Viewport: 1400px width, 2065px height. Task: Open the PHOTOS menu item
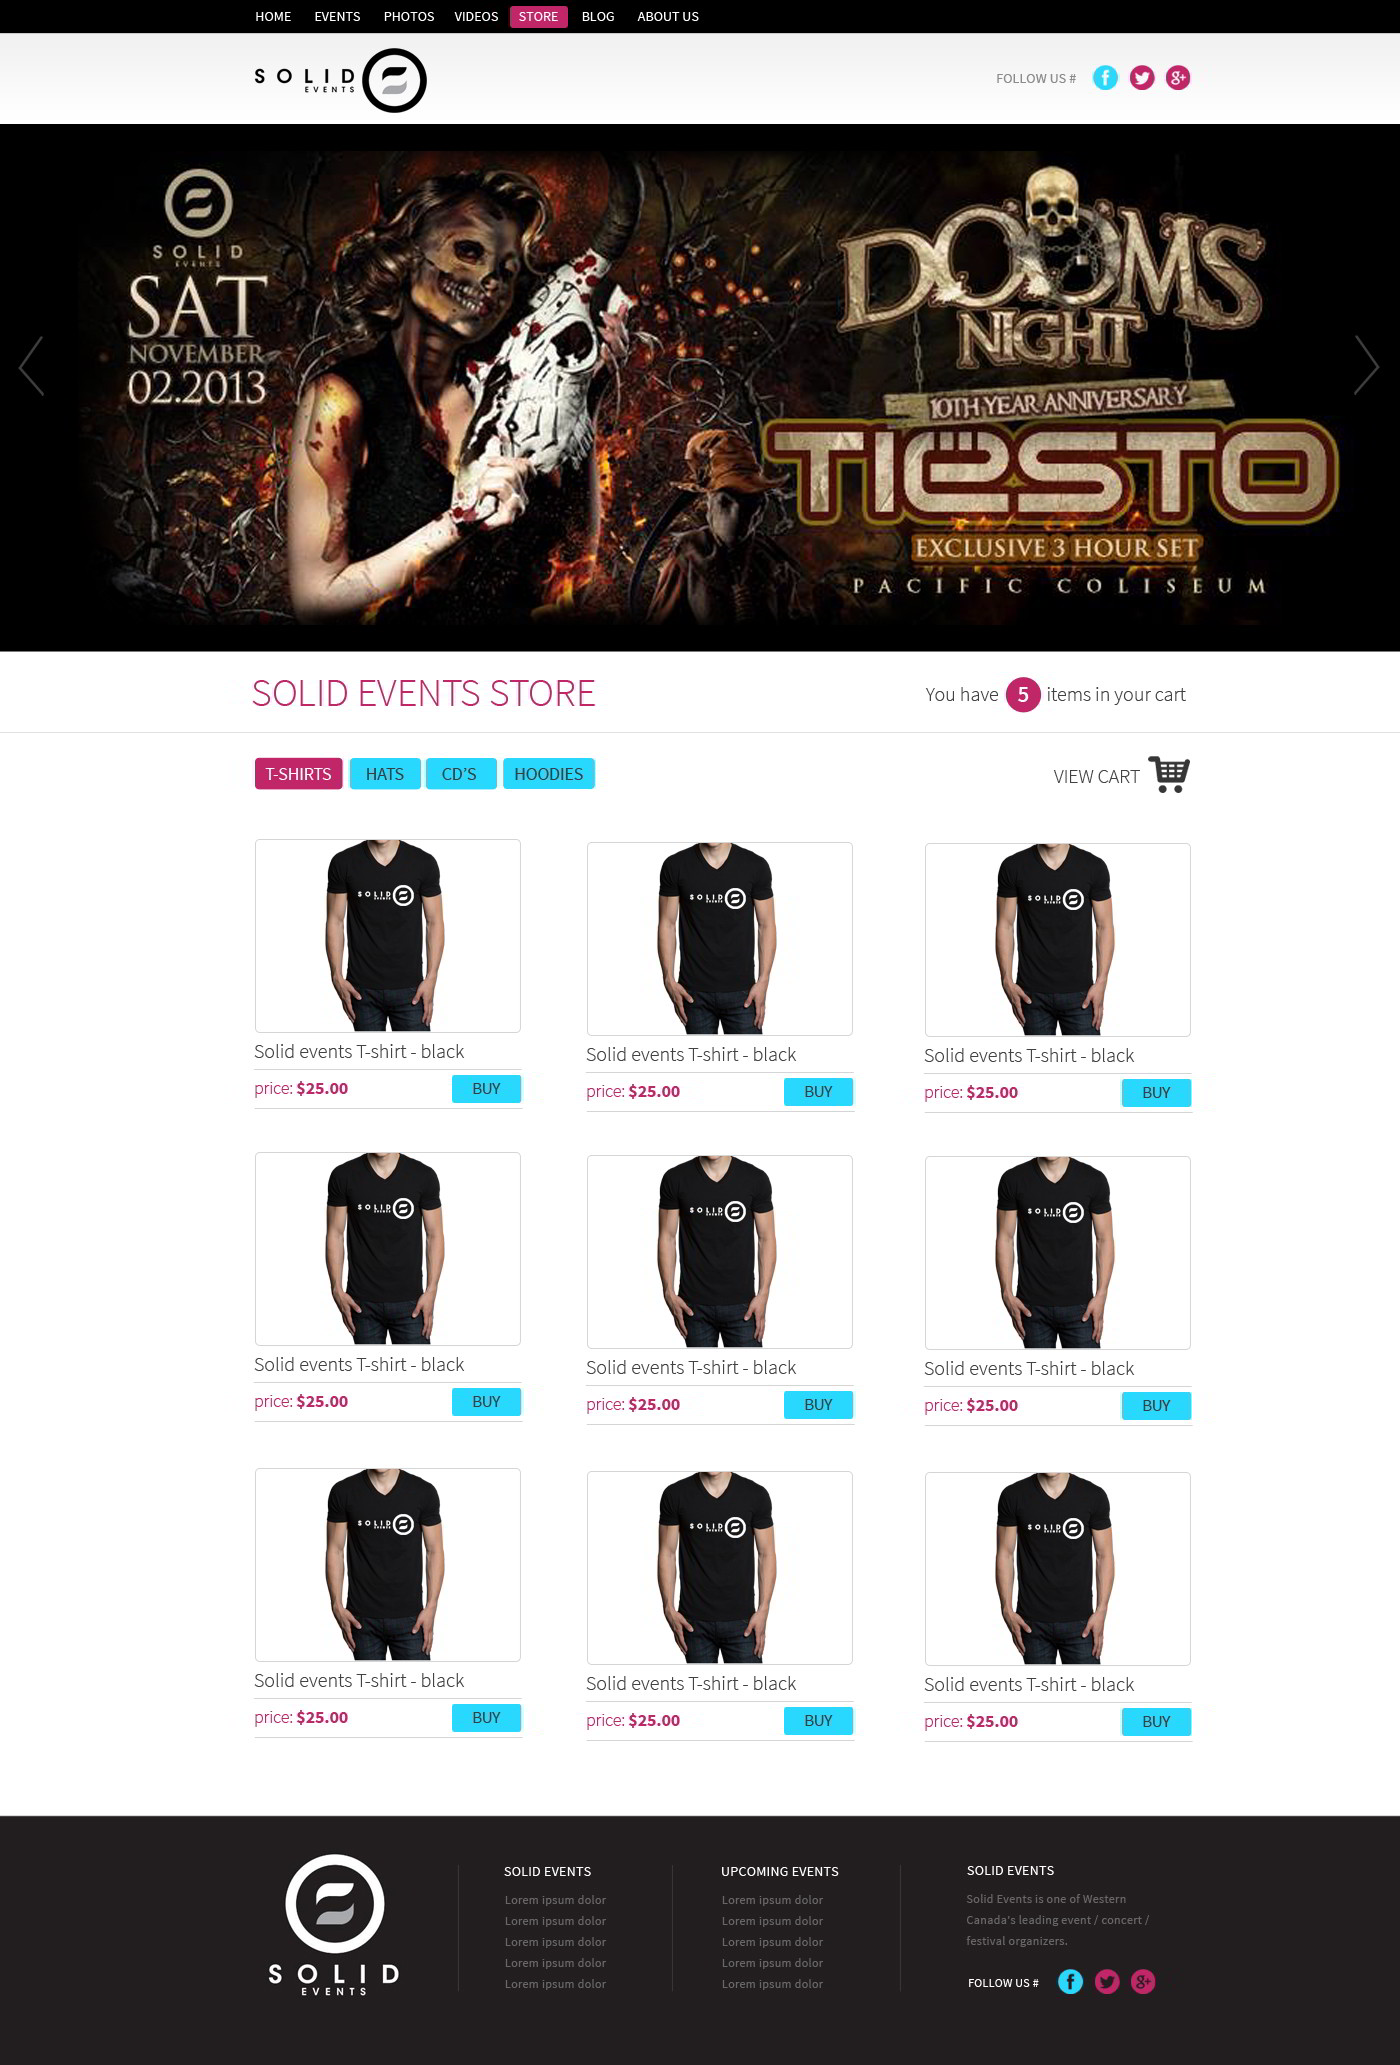[409, 17]
